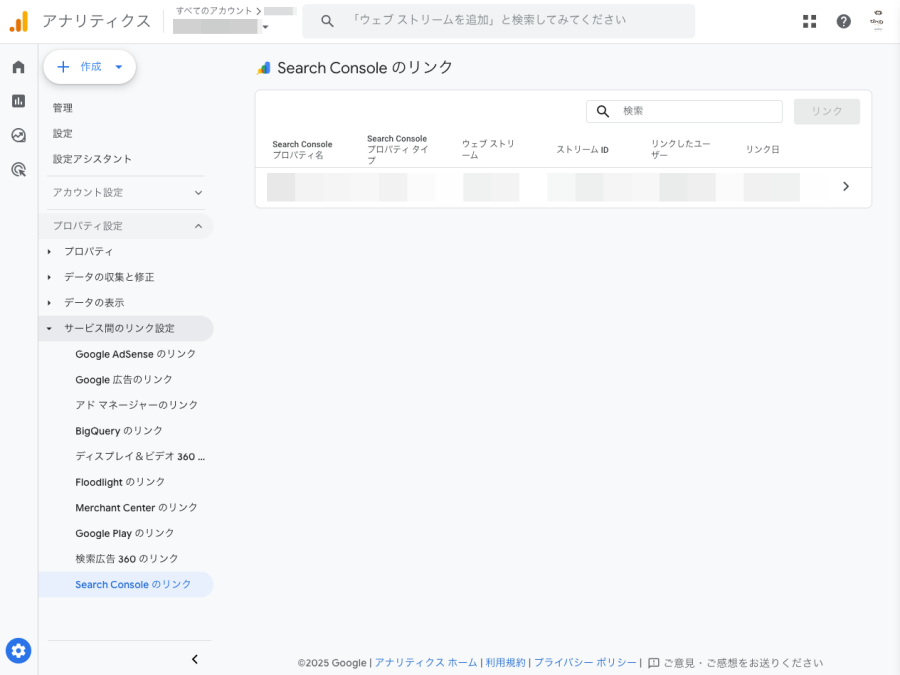Viewport: 900px width, 675px height.
Task: Click ストリーム ID column header
Action: pos(582,149)
